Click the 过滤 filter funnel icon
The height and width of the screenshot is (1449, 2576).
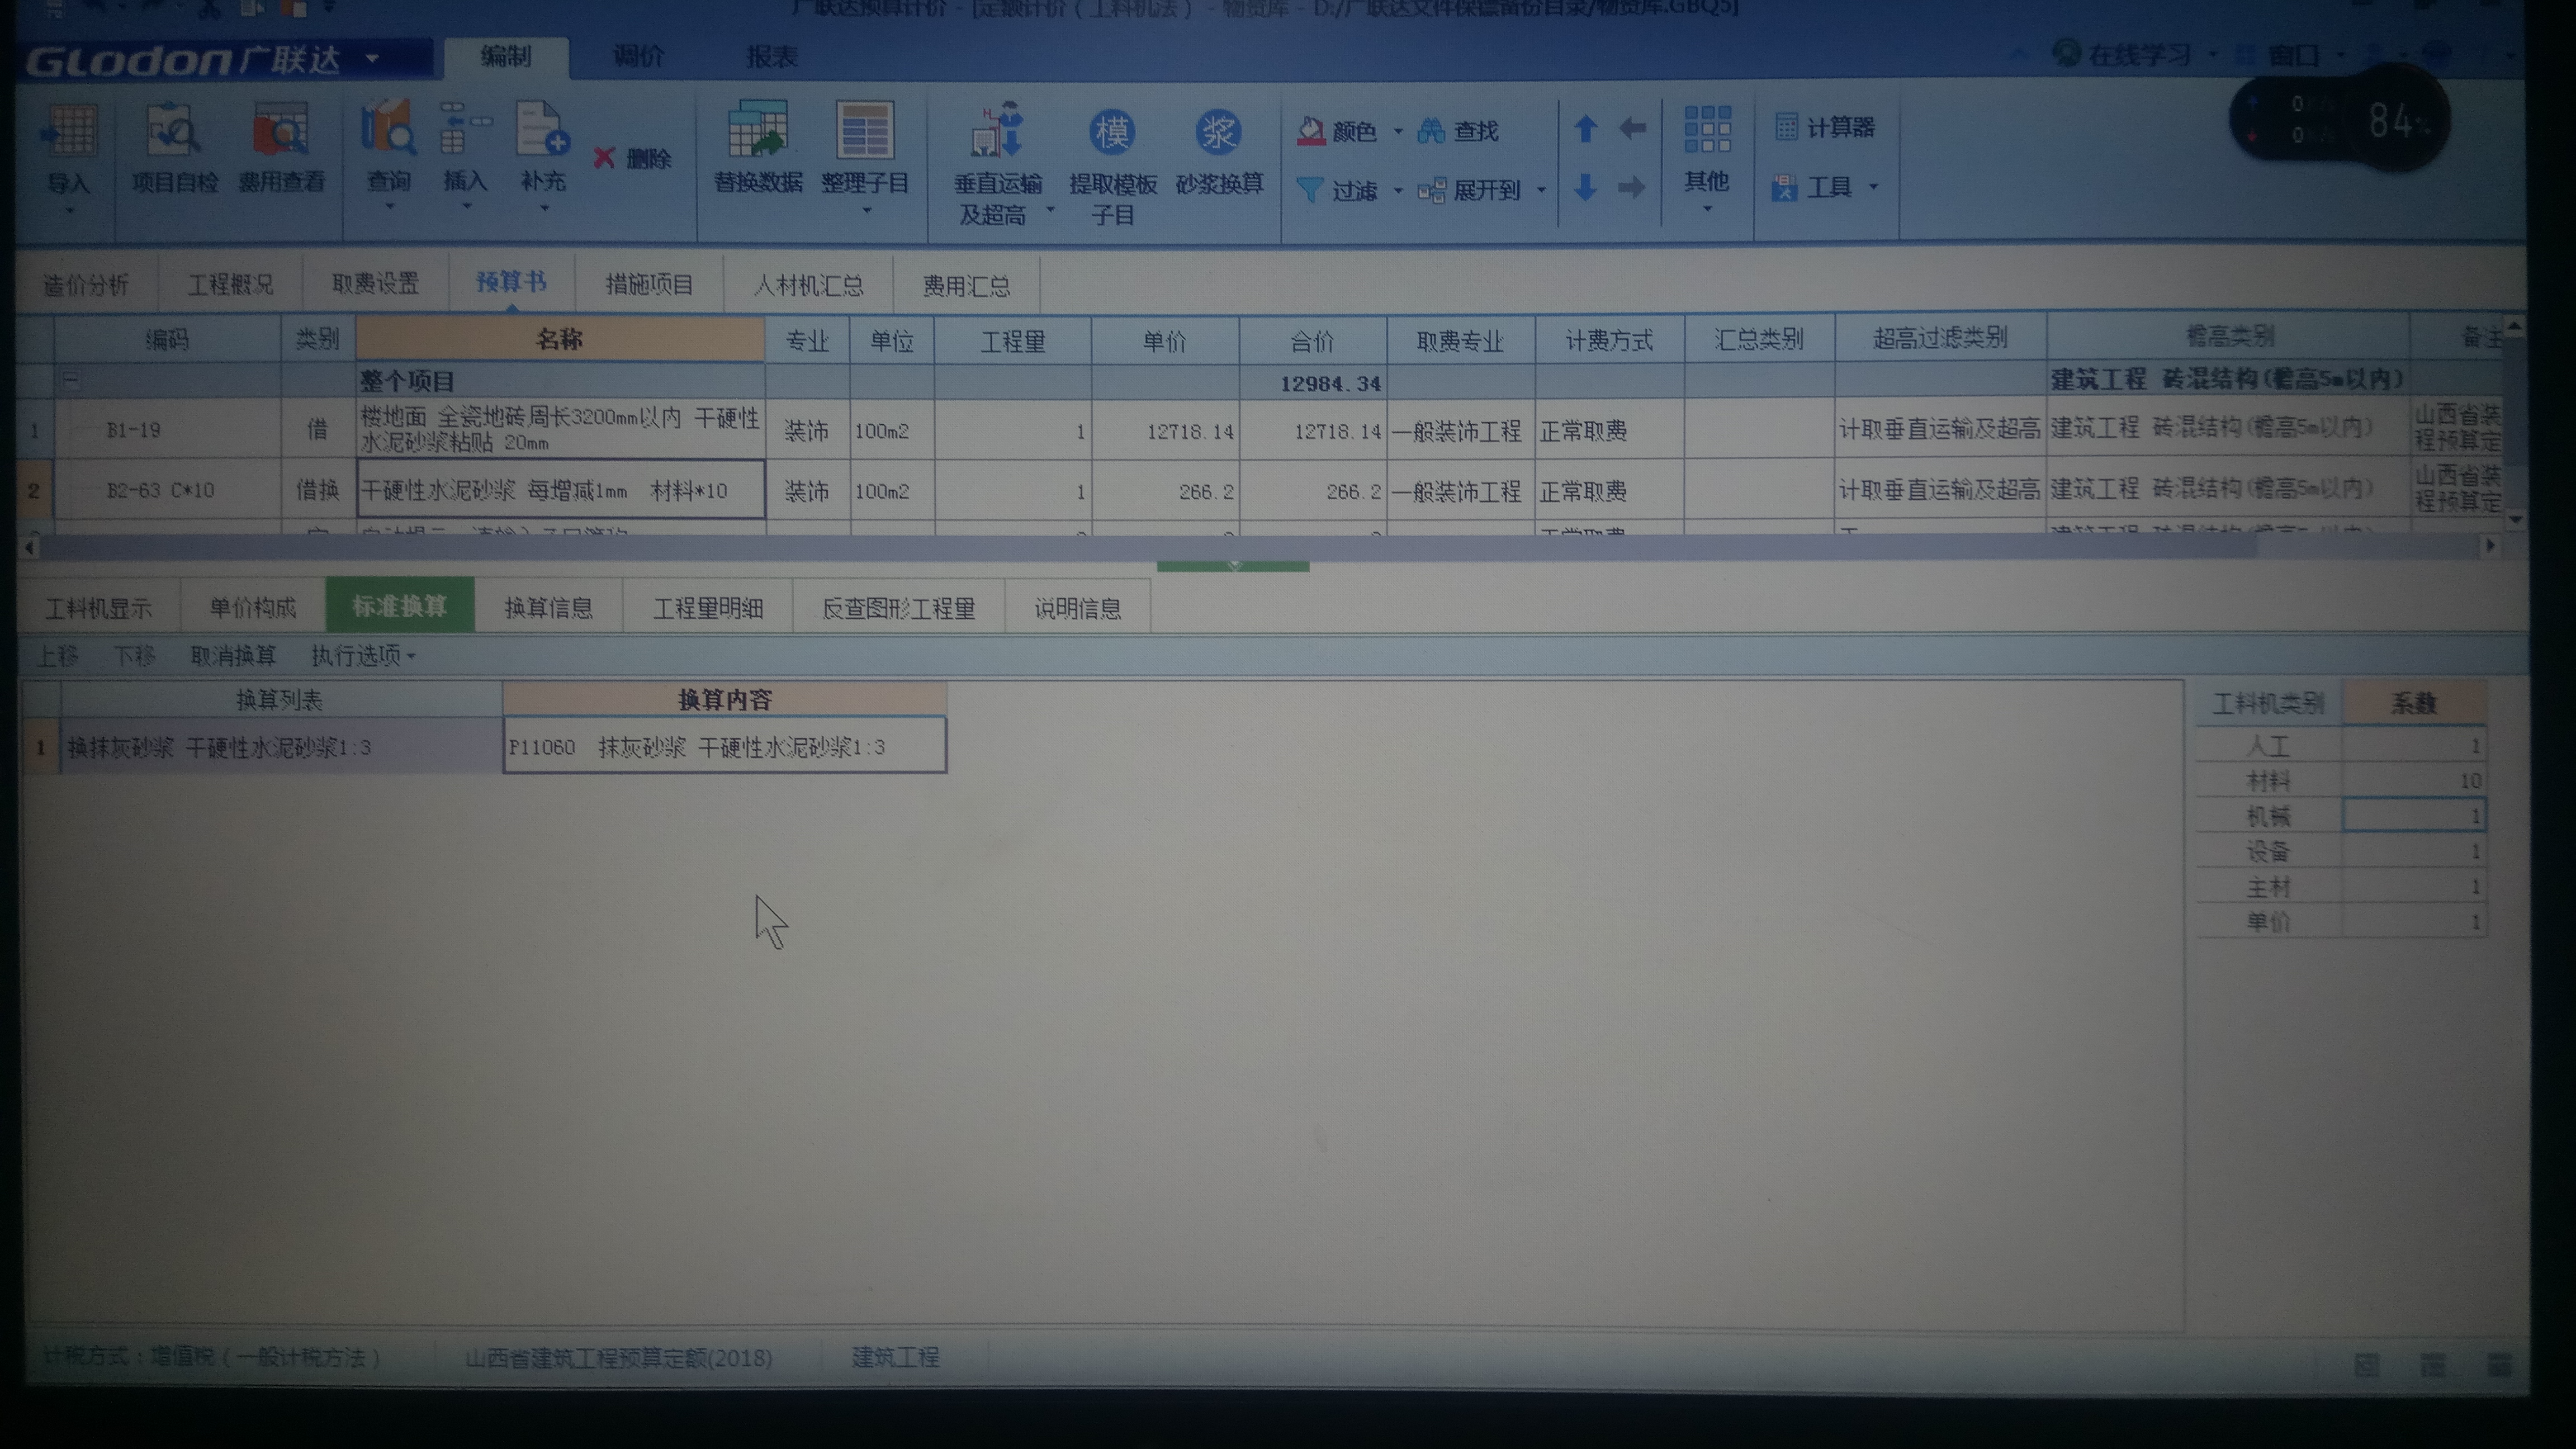1310,189
